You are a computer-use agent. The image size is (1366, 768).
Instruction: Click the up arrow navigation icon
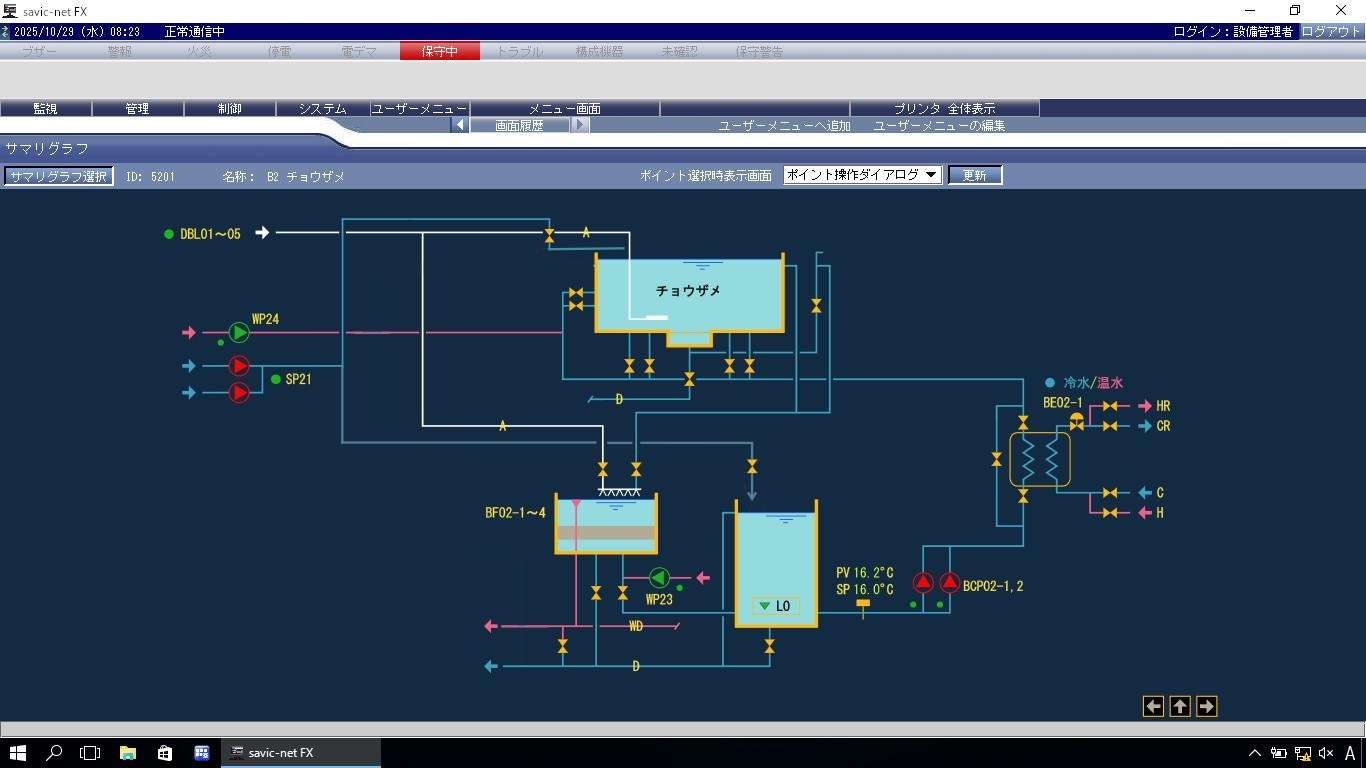pyautogui.click(x=1180, y=707)
